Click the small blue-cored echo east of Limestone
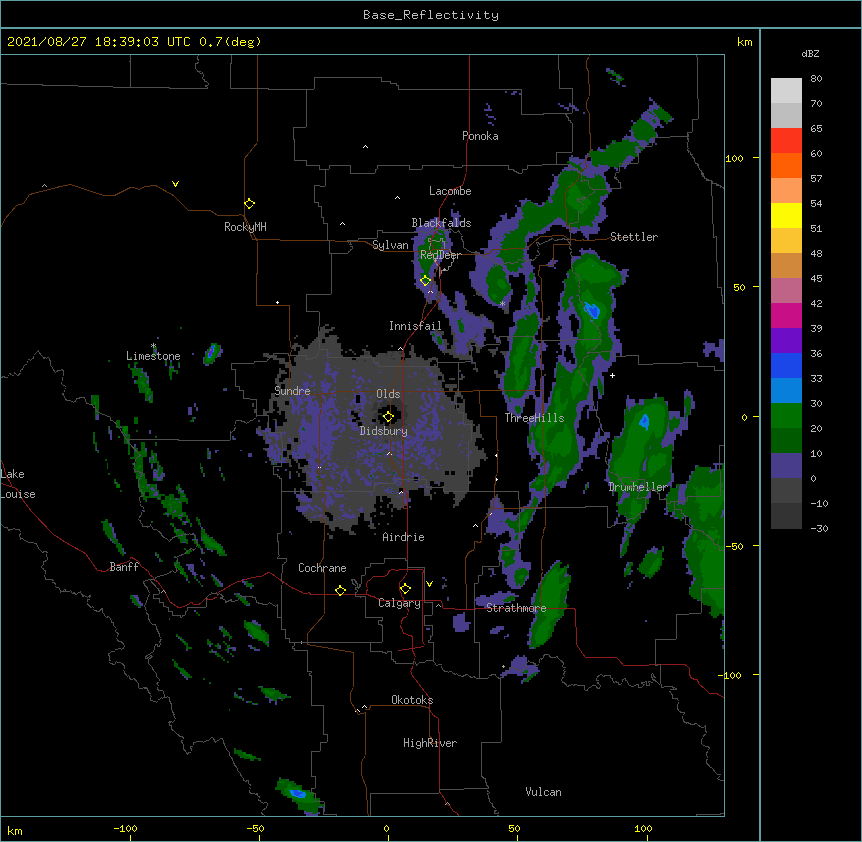The width and height of the screenshot is (862, 842). coord(212,353)
